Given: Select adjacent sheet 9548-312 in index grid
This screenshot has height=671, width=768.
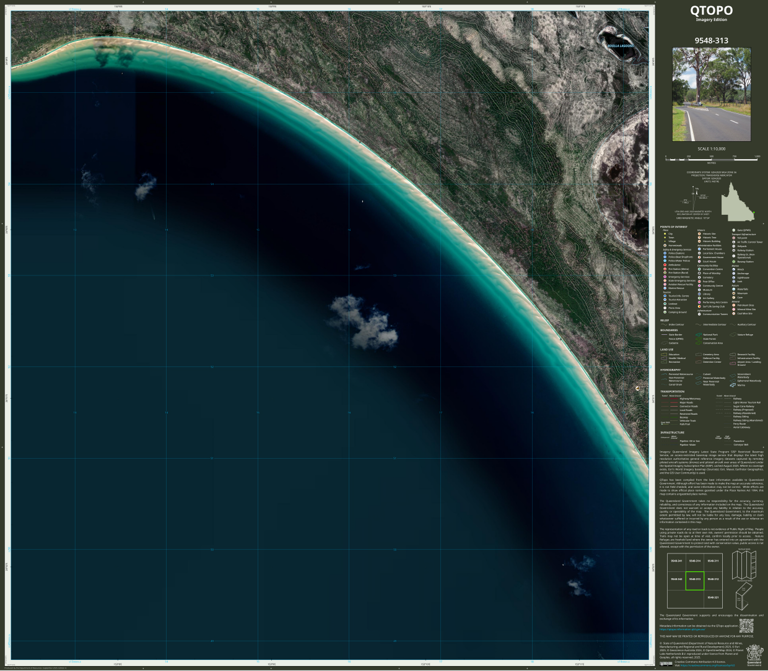Looking at the screenshot, I should coord(713,581).
